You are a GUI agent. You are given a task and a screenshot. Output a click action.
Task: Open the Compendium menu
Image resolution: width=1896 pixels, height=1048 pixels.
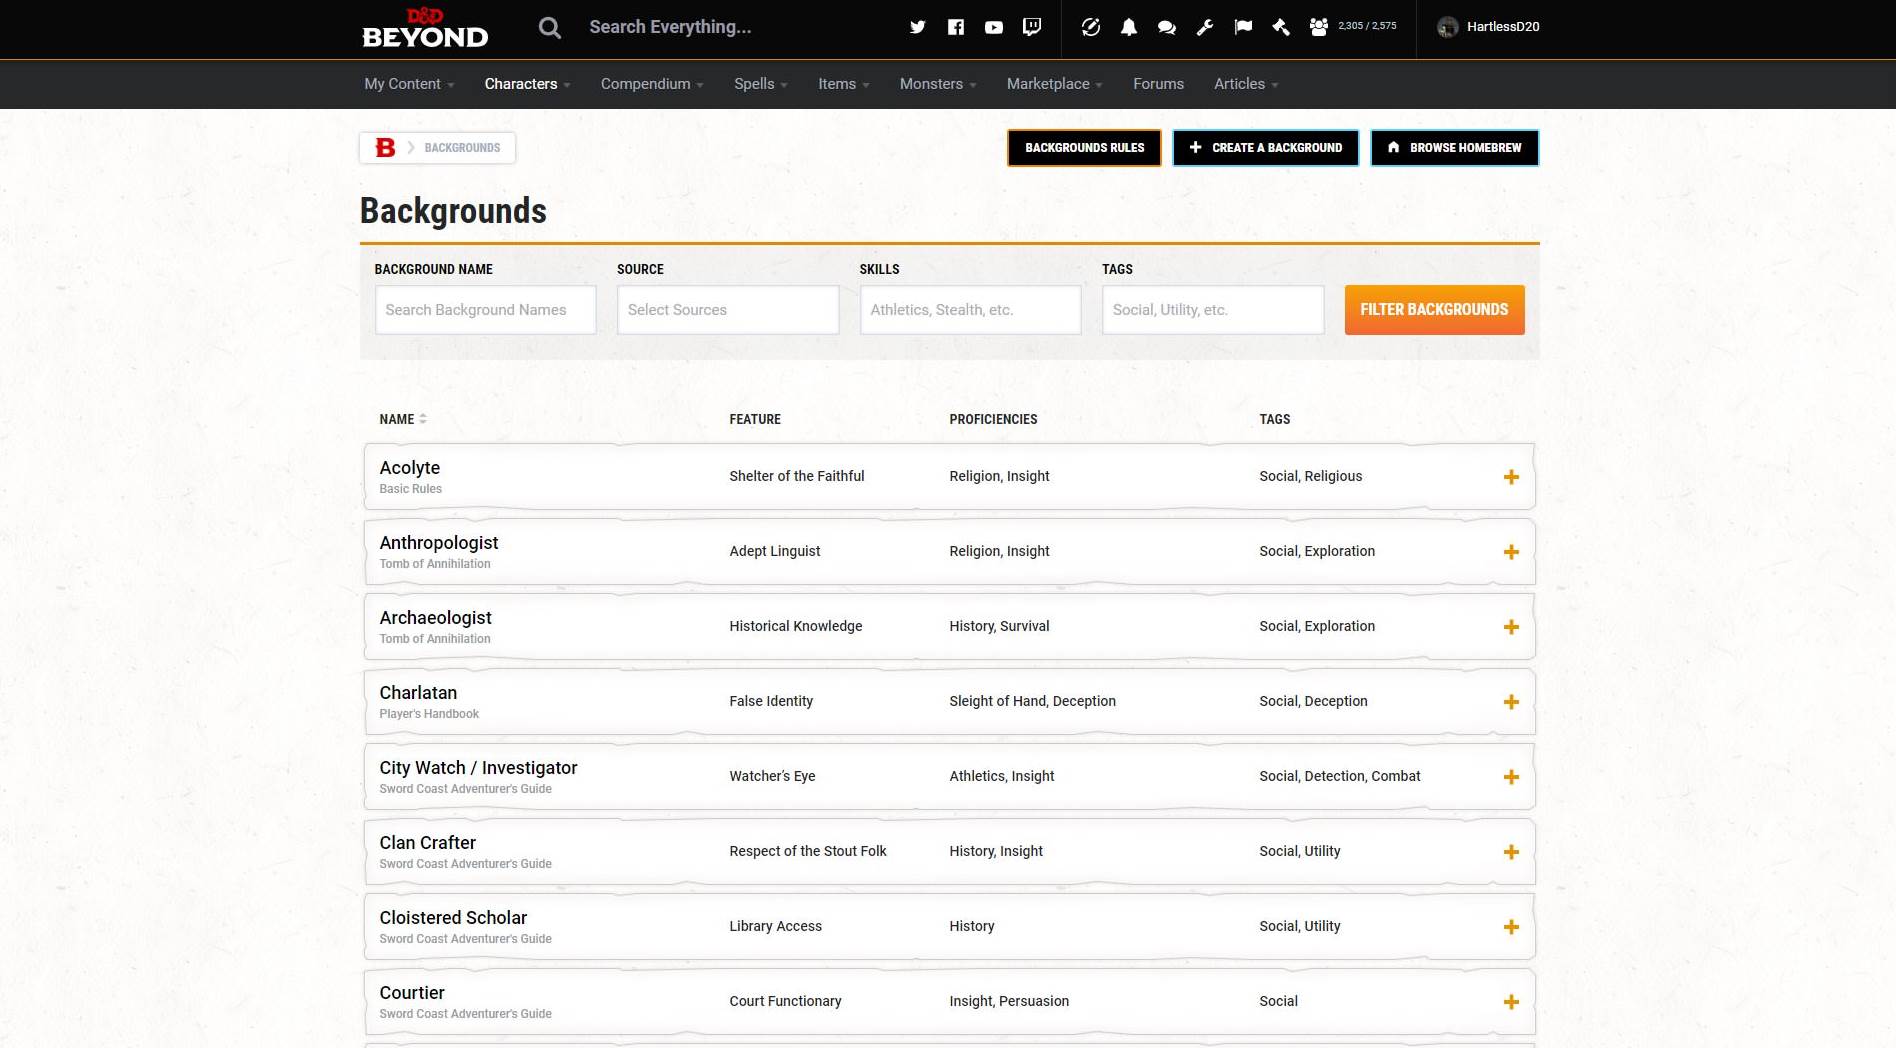click(652, 84)
